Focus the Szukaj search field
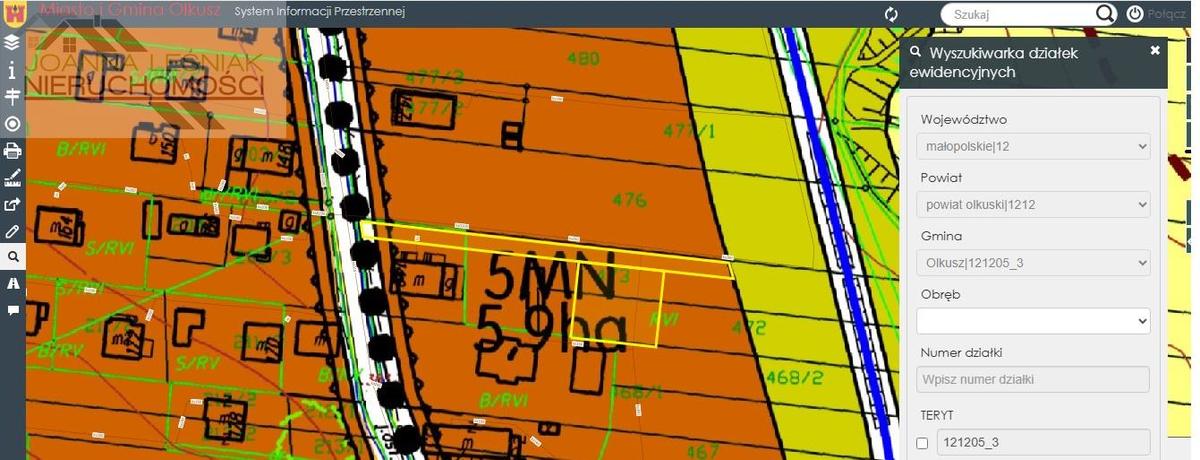Image resolution: width=1200 pixels, height=460 pixels. point(1017,14)
